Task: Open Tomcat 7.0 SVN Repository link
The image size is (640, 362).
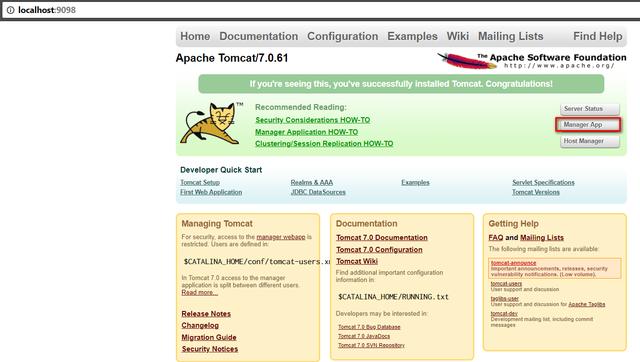Action: (371, 345)
